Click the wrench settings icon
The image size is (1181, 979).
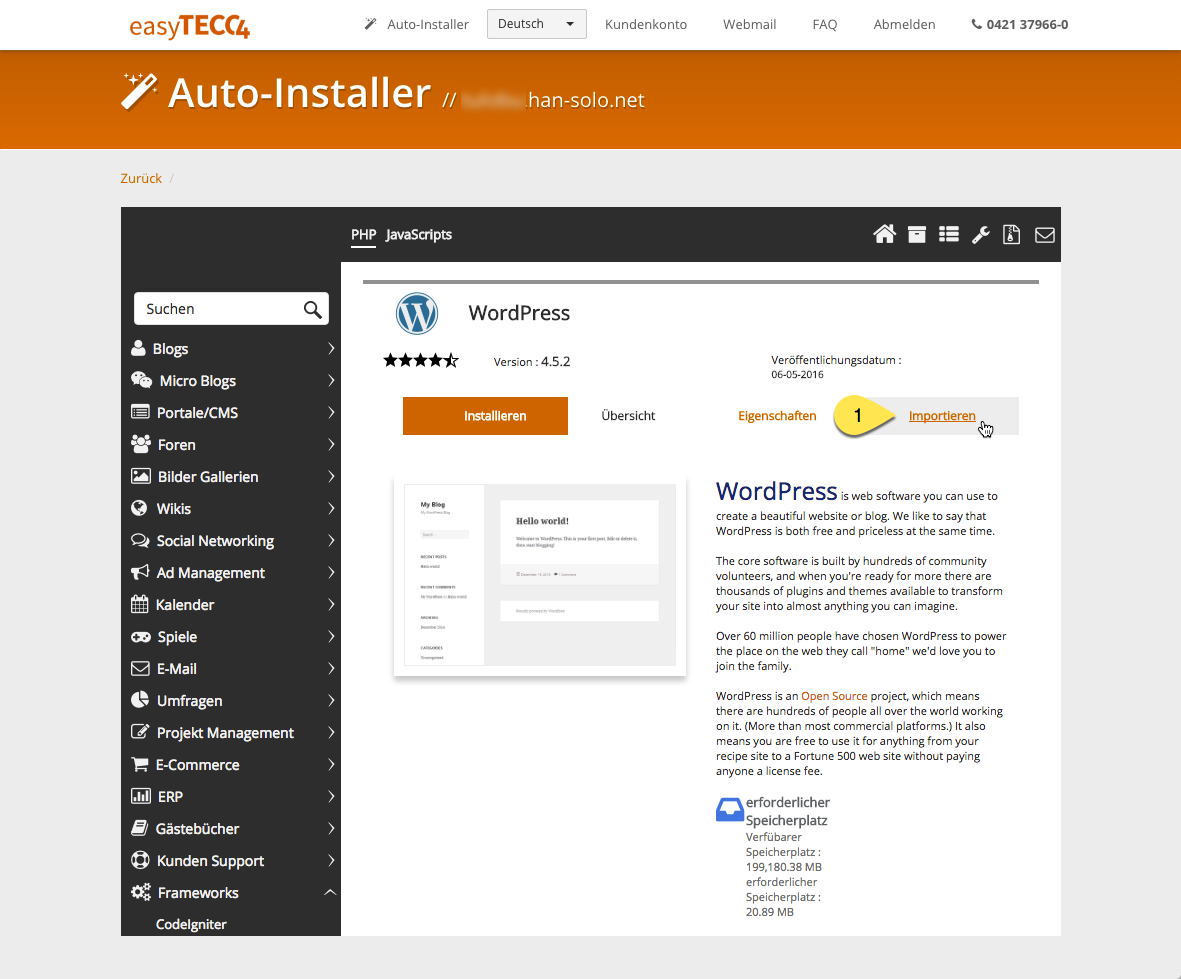pos(981,235)
